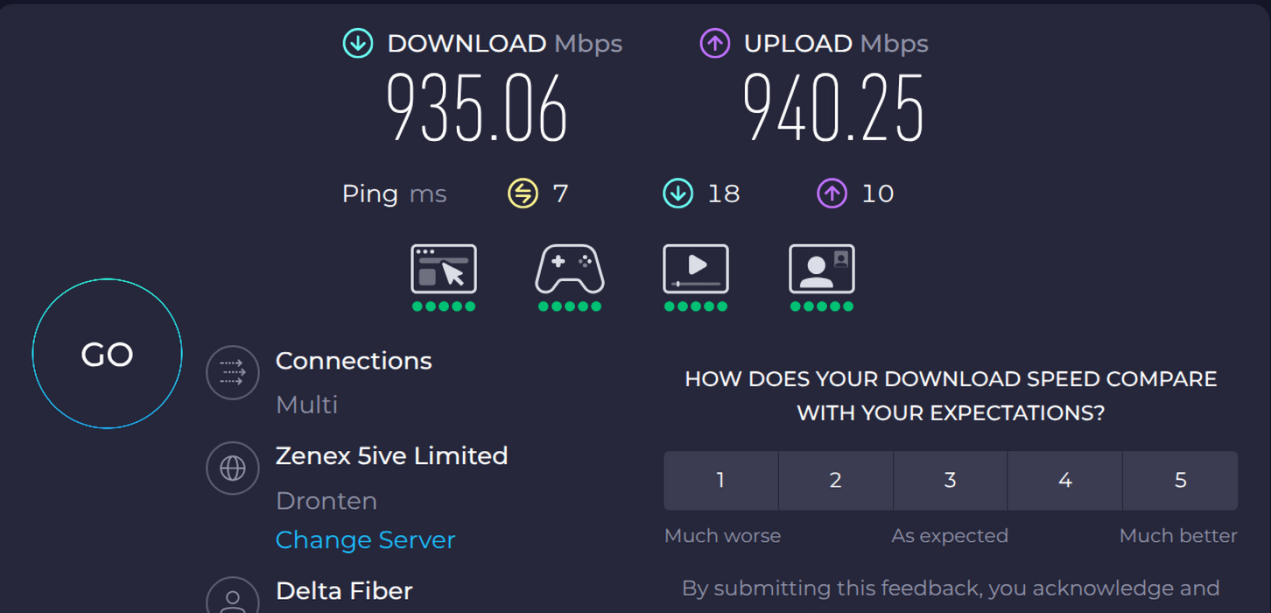This screenshot has height=613, width=1271.
Task: Select rating 2 for download speed
Action: (836, 480)
